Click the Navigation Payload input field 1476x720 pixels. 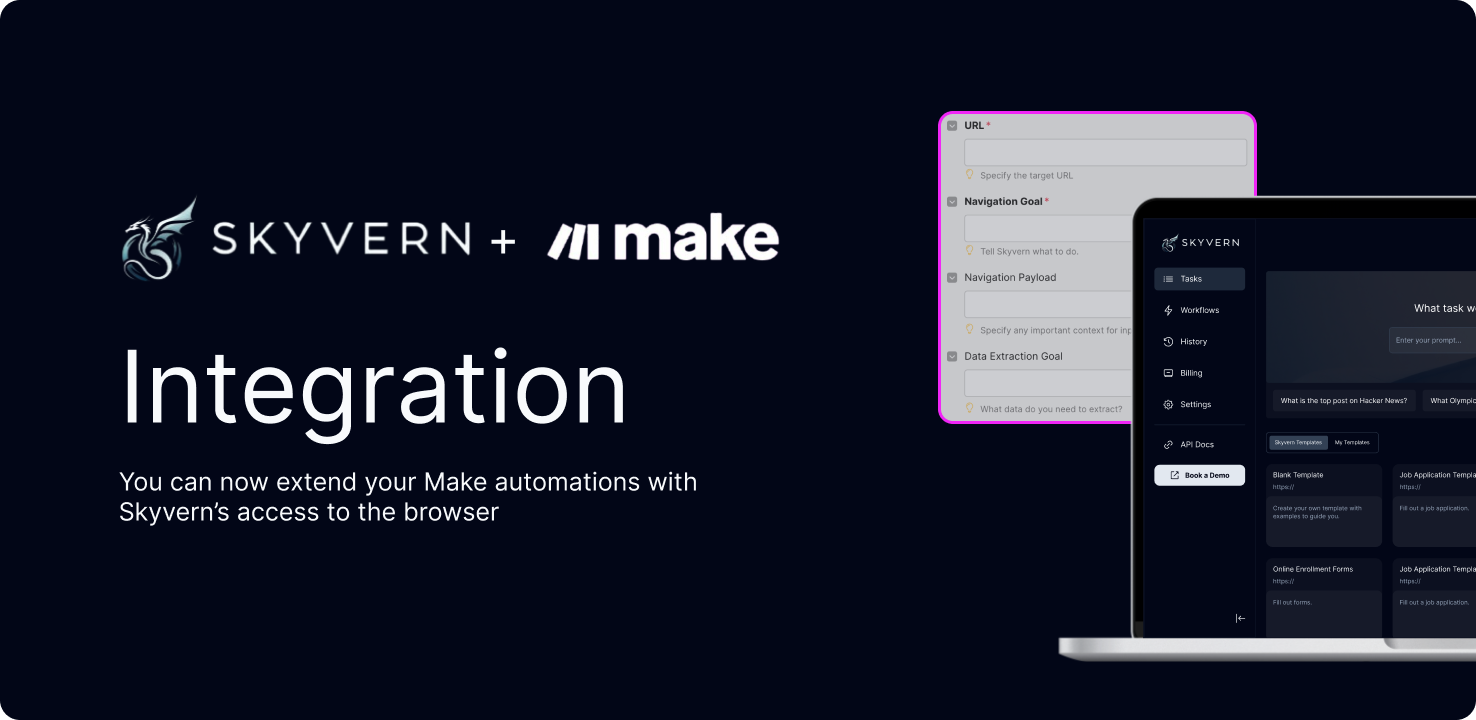tap(1048, 304)
